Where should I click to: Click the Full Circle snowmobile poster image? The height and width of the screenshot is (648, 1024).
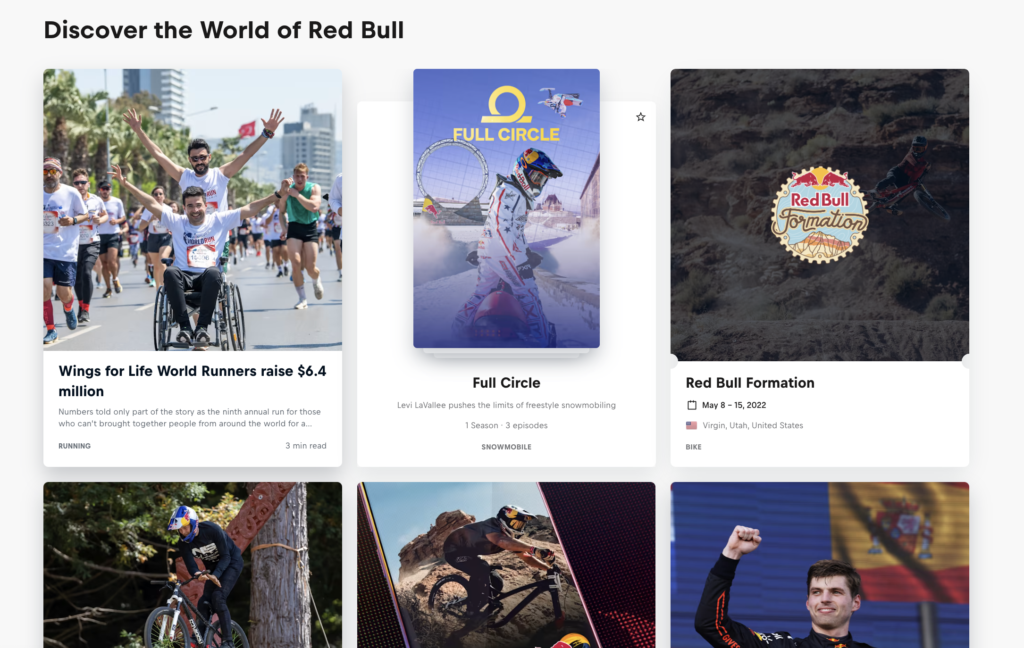pos(506,208)
